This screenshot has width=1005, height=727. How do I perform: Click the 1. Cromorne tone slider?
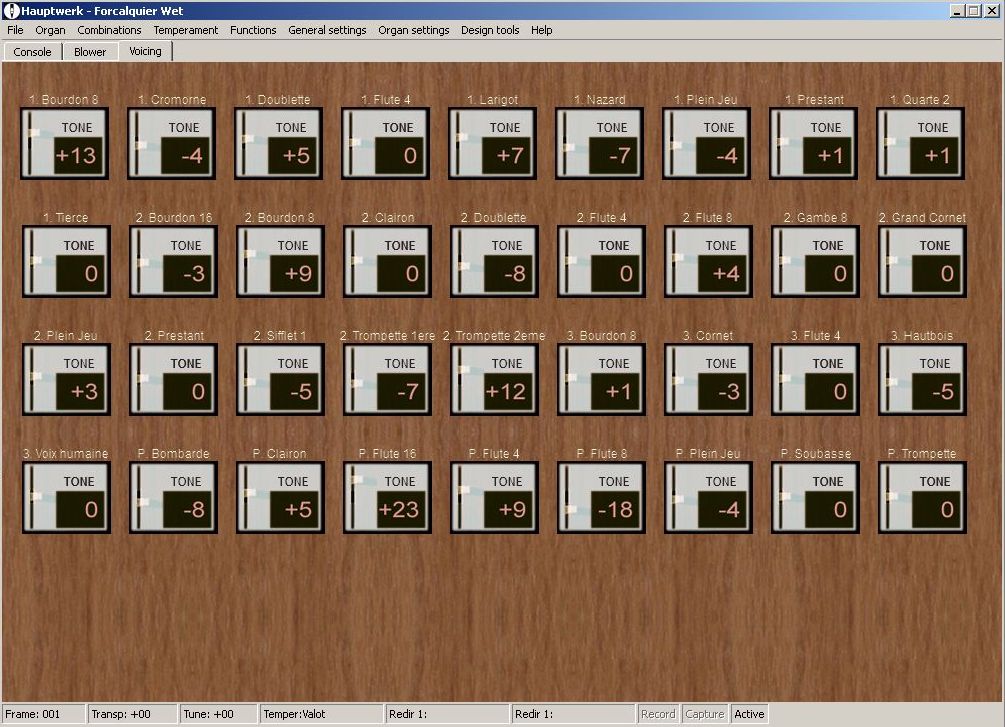pyautogui.click(x=139, y=144)
